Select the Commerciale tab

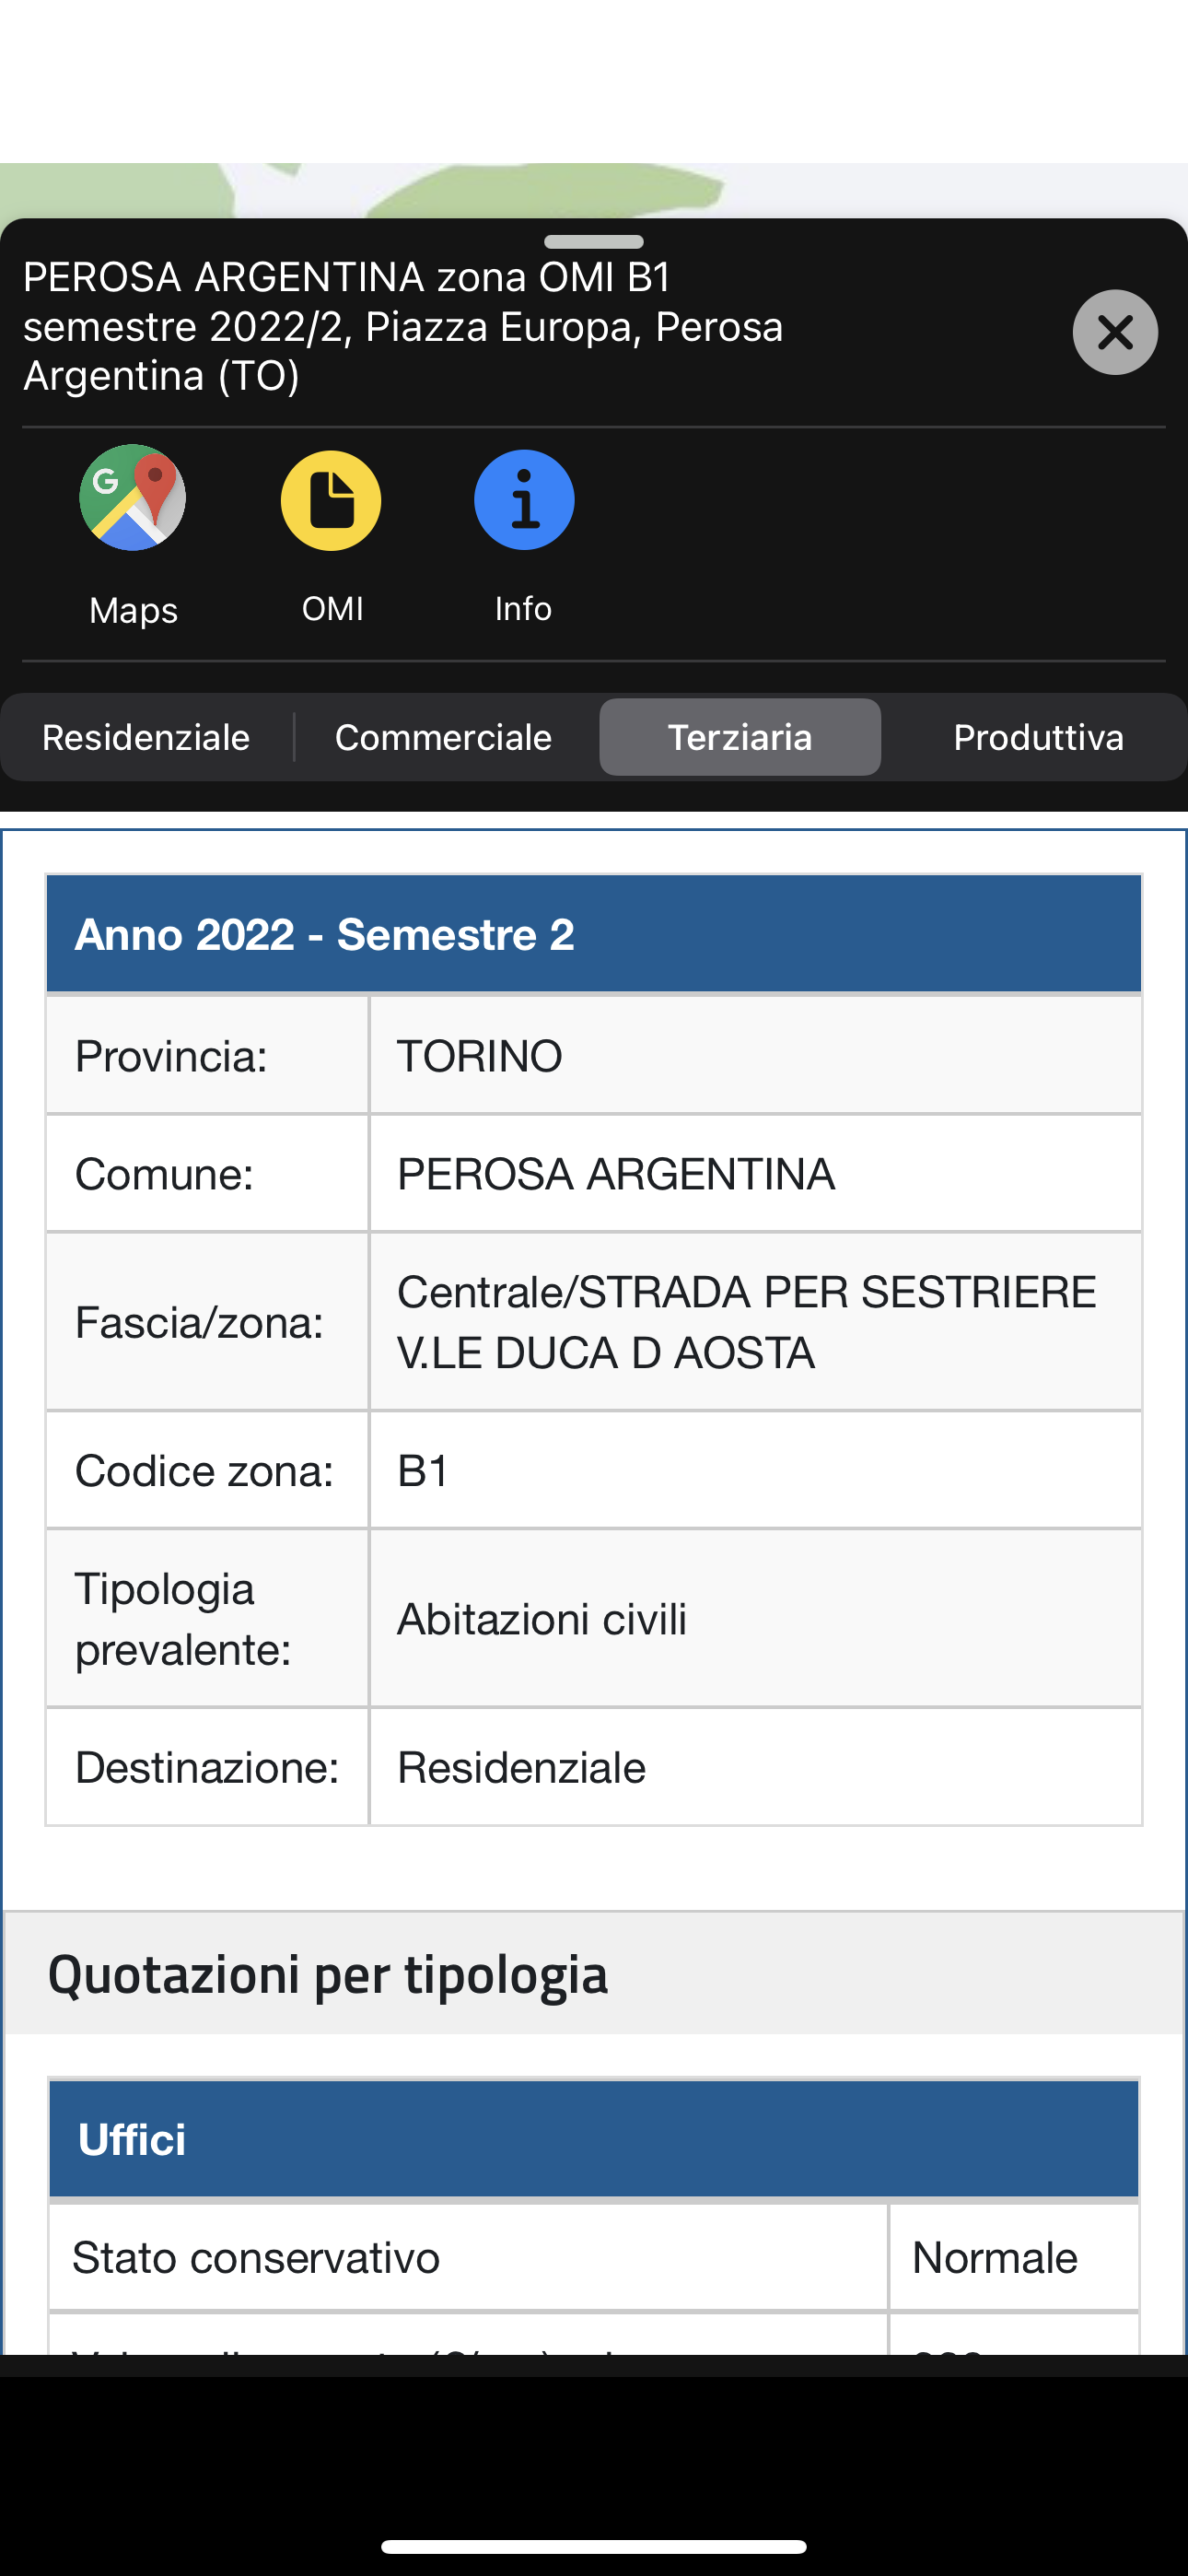(443, 738)
